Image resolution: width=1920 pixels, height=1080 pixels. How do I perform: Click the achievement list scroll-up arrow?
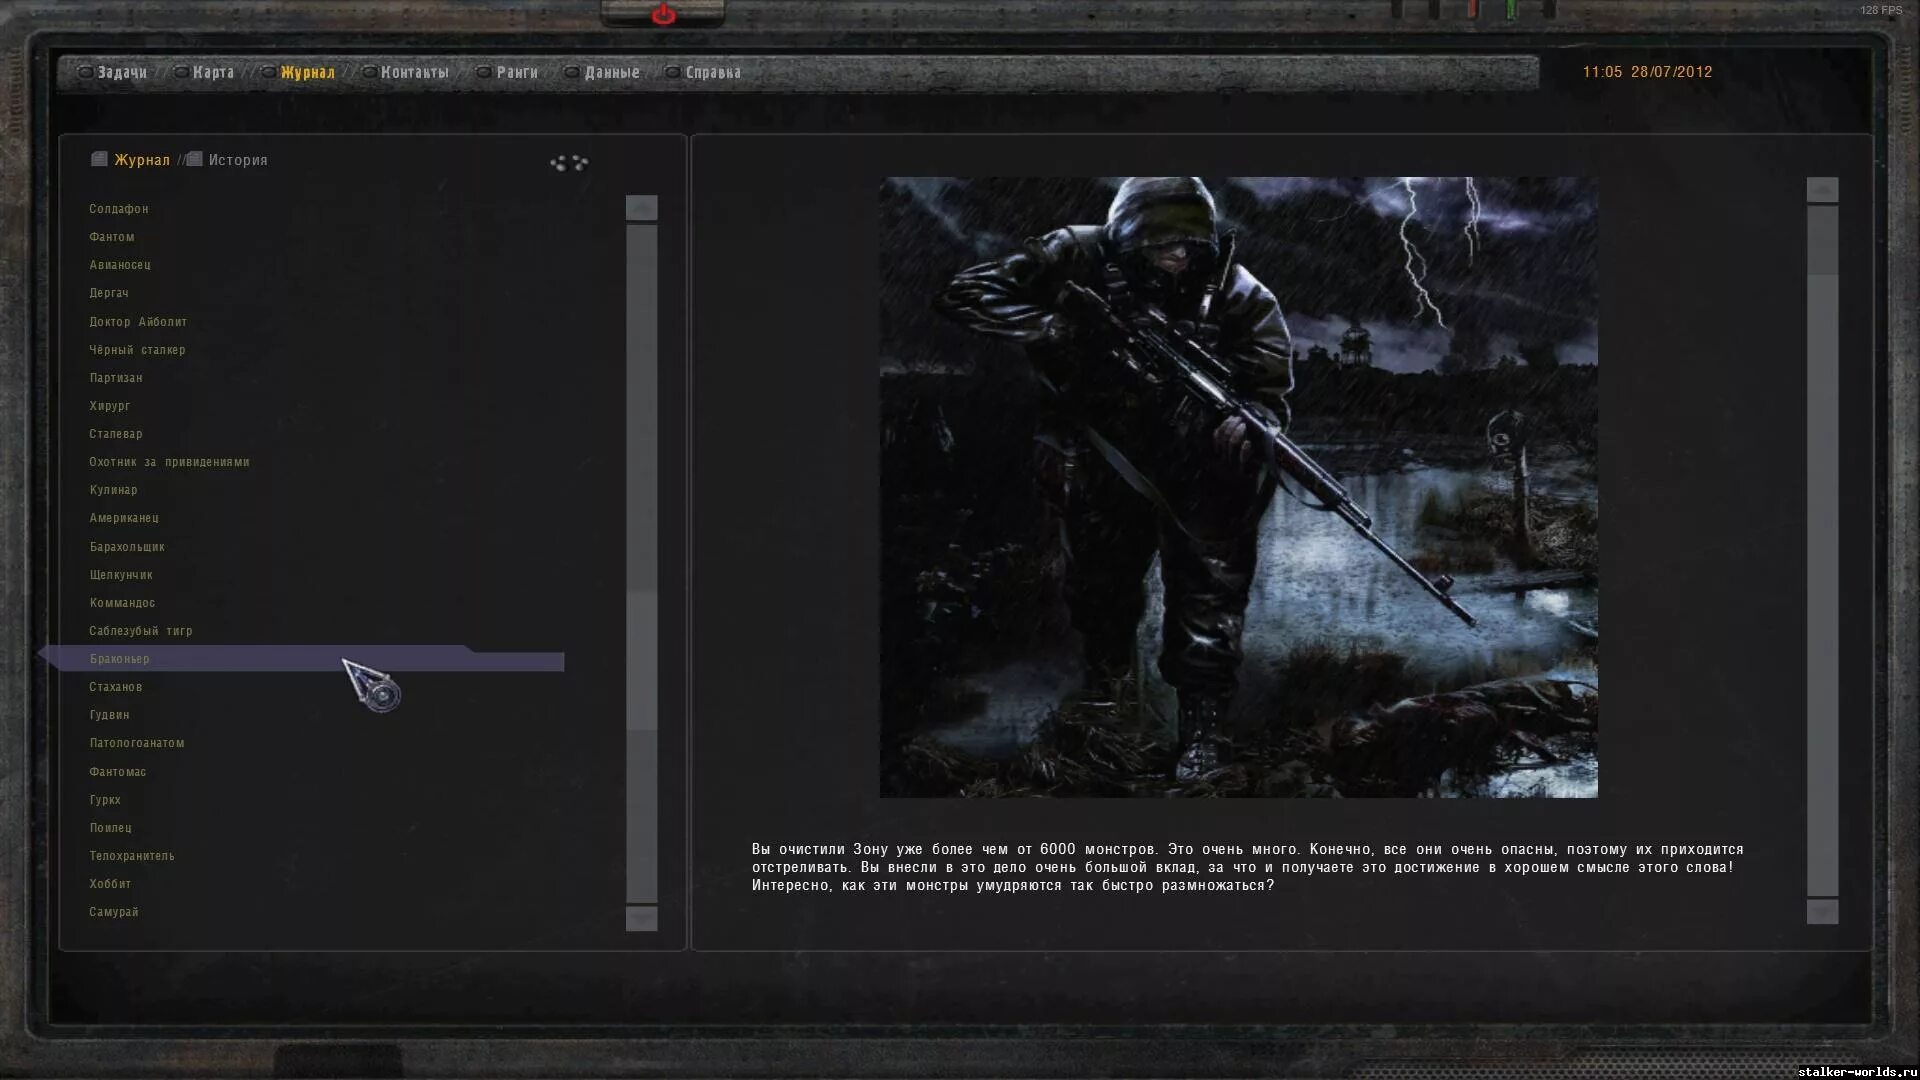(641, 207)
